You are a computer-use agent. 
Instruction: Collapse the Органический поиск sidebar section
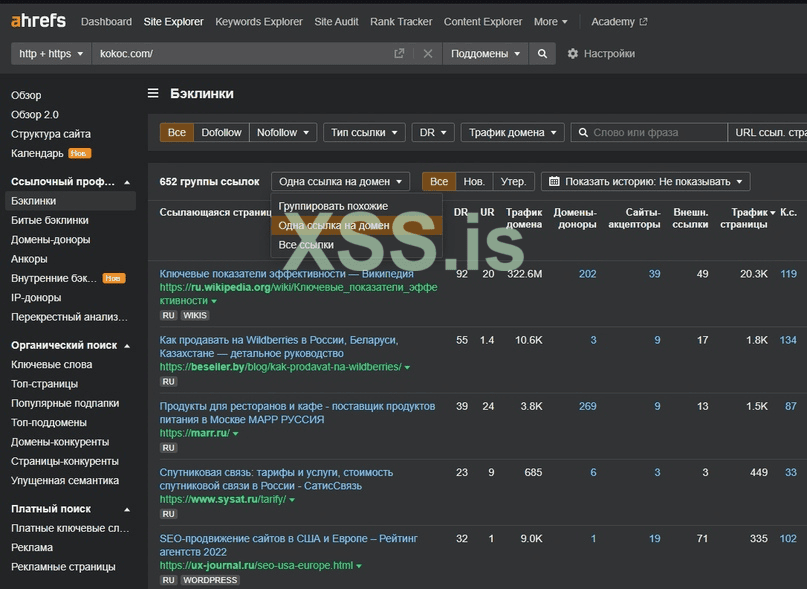point(126,346)
